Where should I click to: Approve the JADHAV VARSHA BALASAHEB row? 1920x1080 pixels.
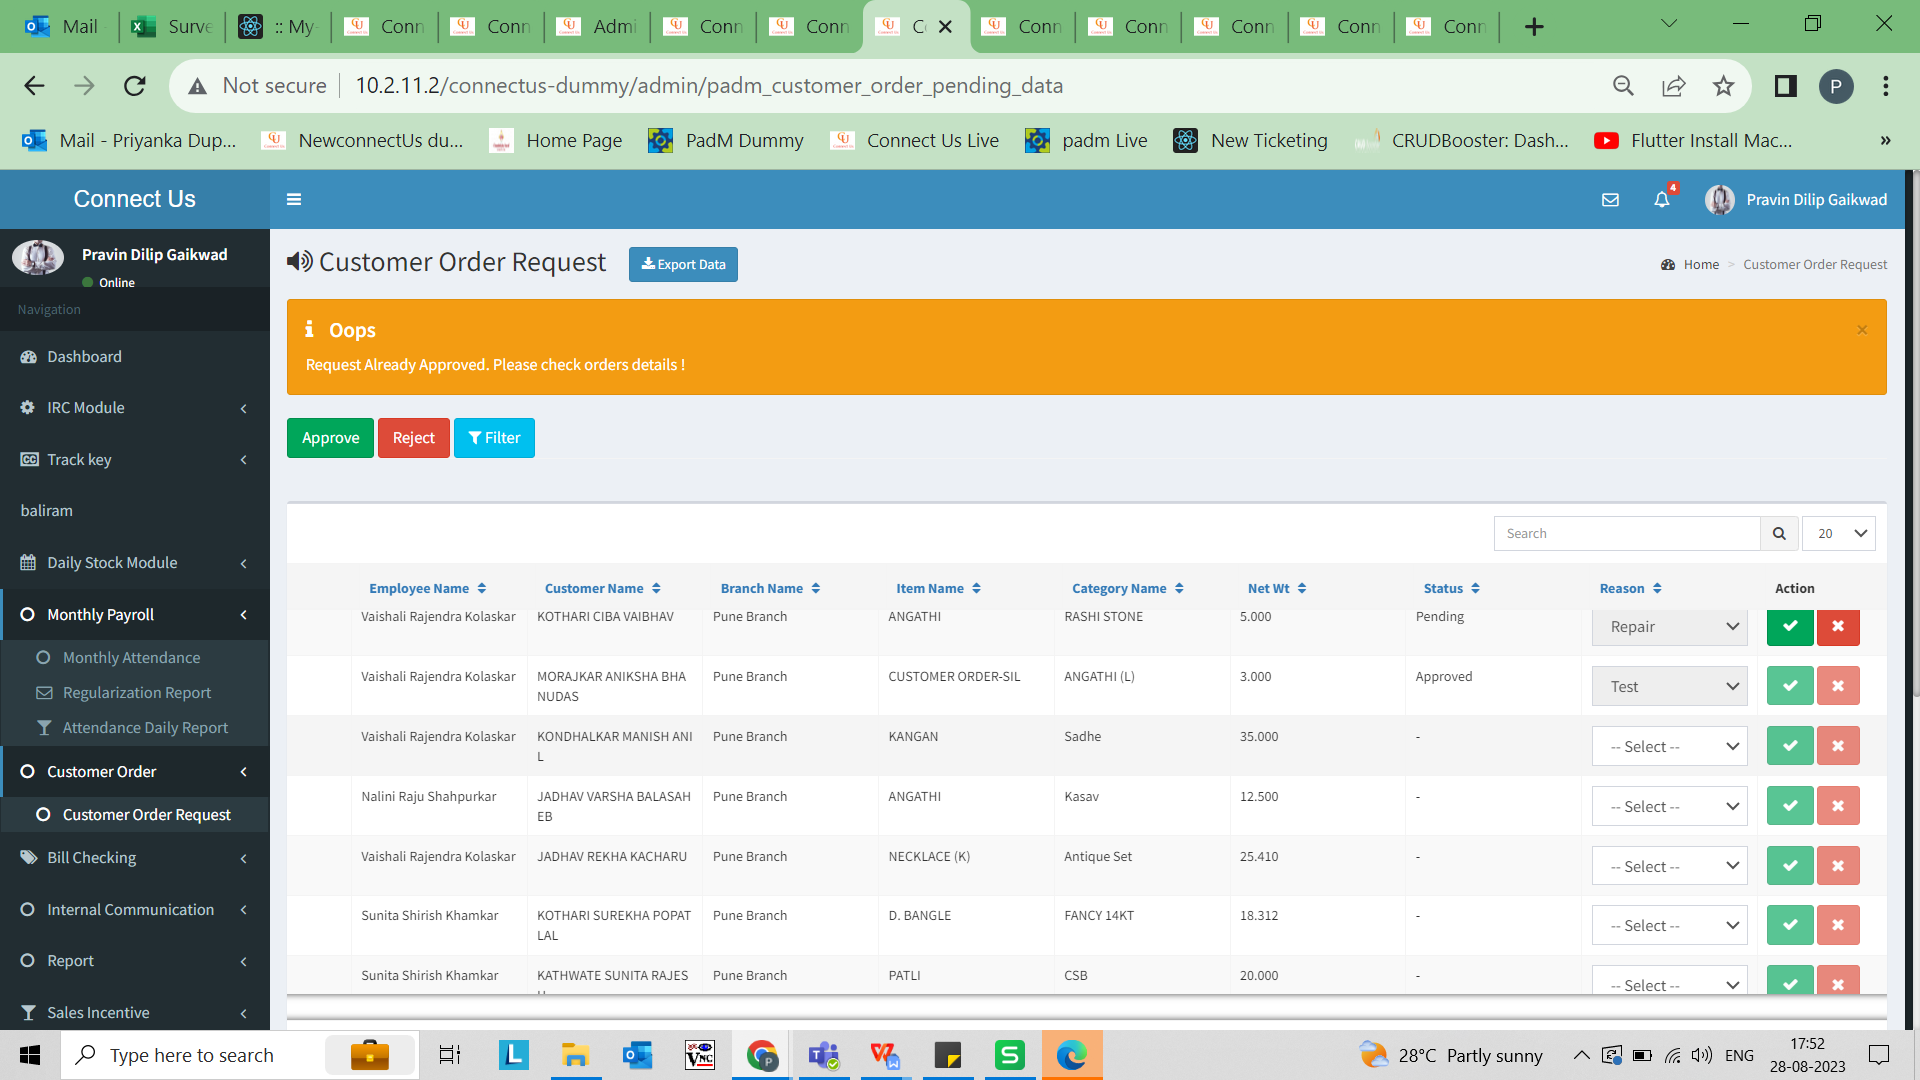click(x=1790, y=806)
